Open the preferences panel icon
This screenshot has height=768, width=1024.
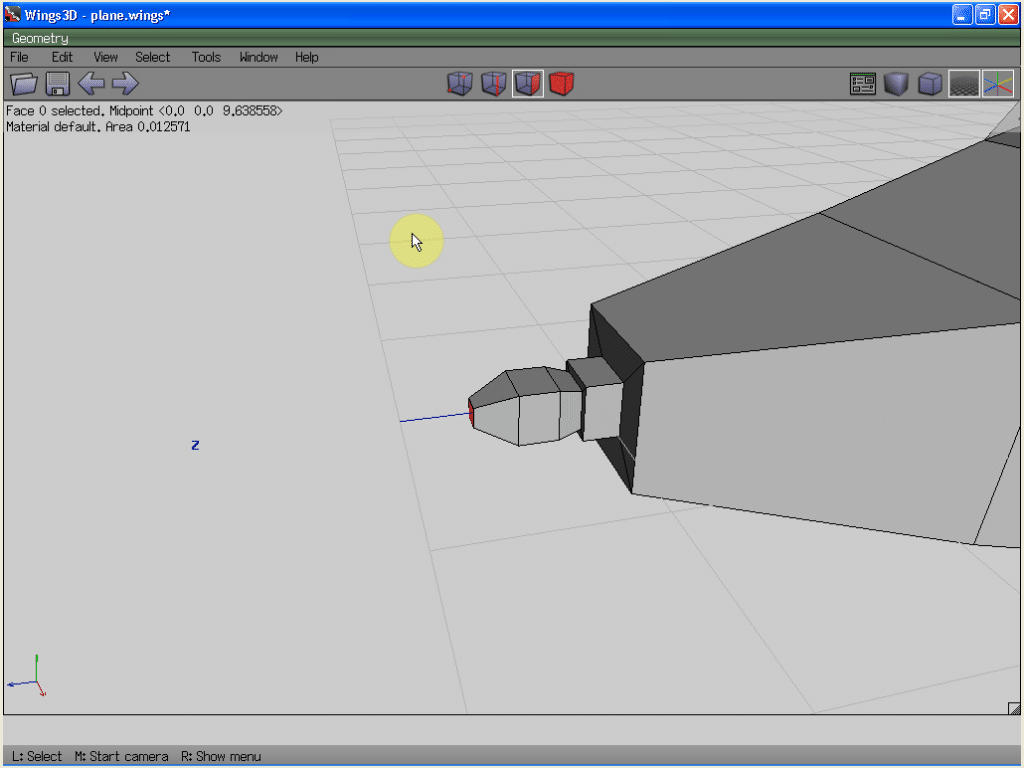862,84
